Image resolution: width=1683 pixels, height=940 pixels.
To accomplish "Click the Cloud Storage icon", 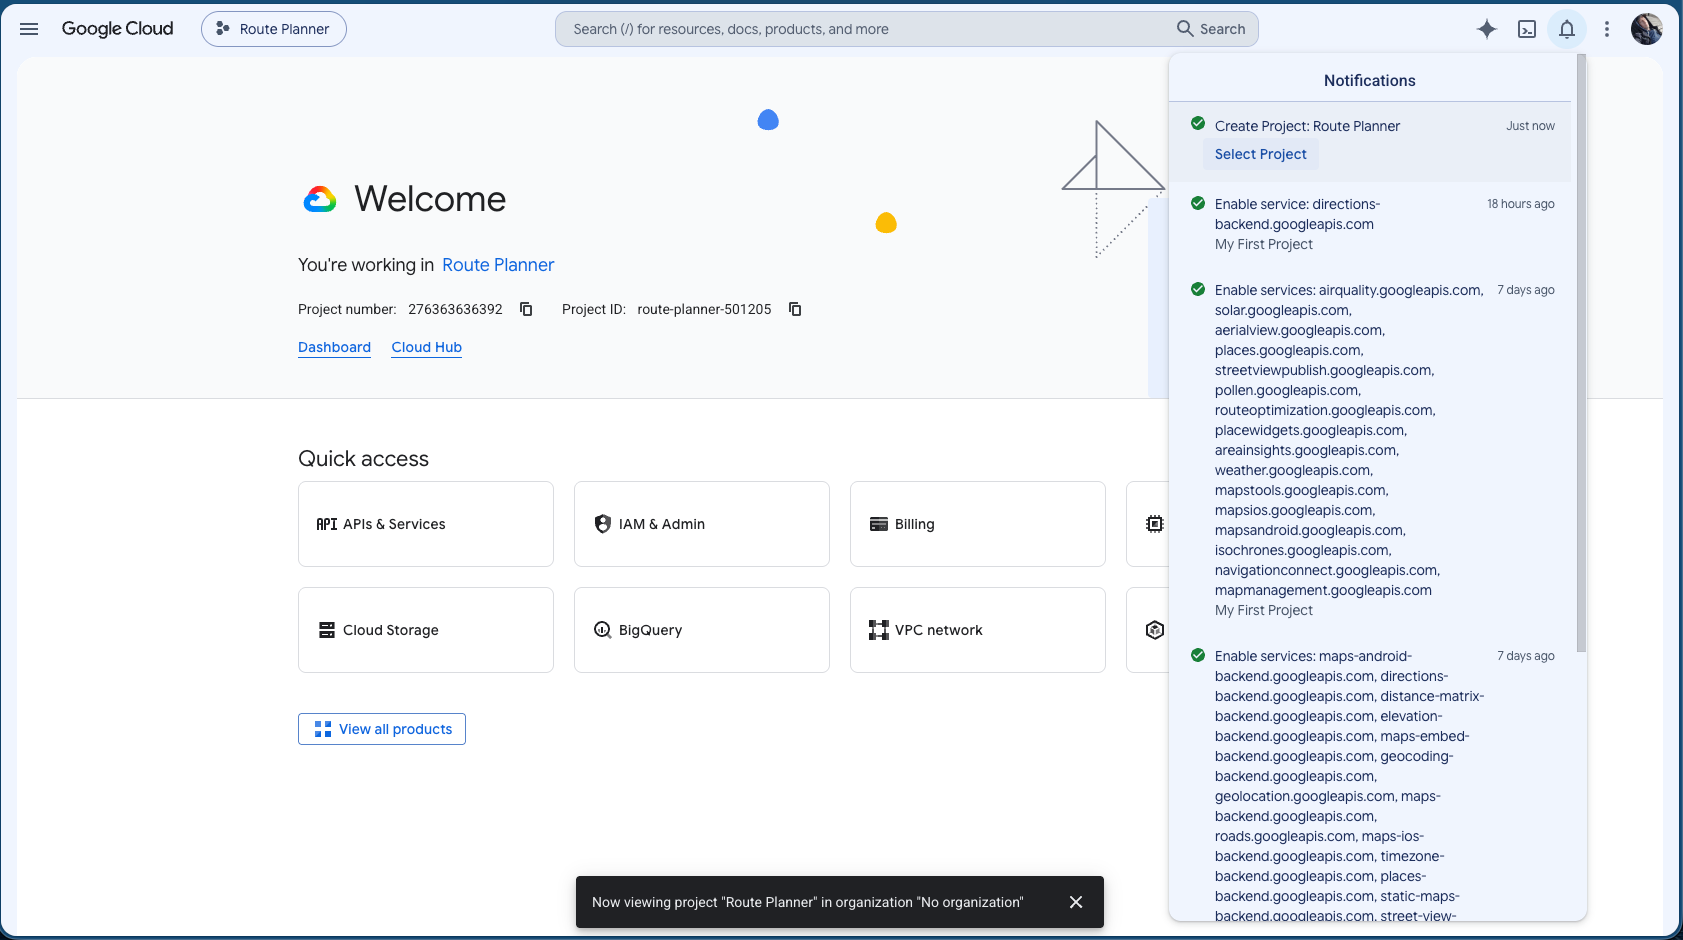I will pos(327,630).
